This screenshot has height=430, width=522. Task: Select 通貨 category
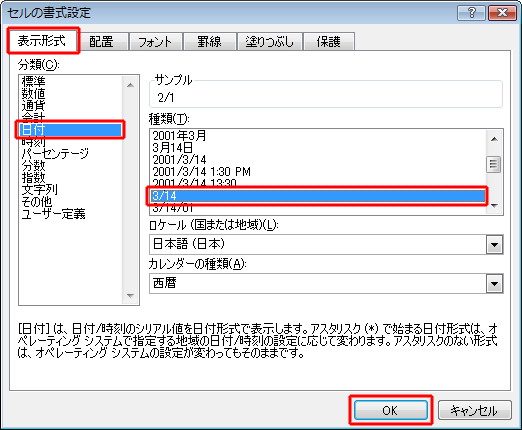coord(33,106)
